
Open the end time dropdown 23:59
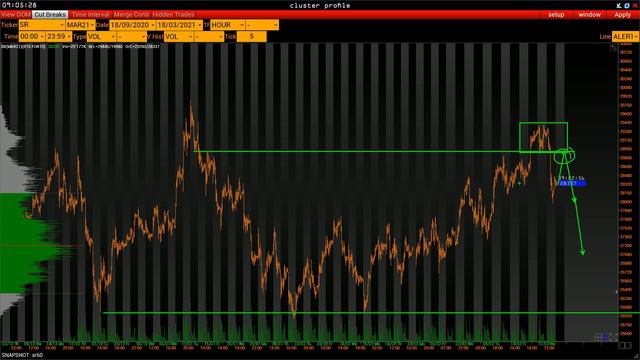59,36
